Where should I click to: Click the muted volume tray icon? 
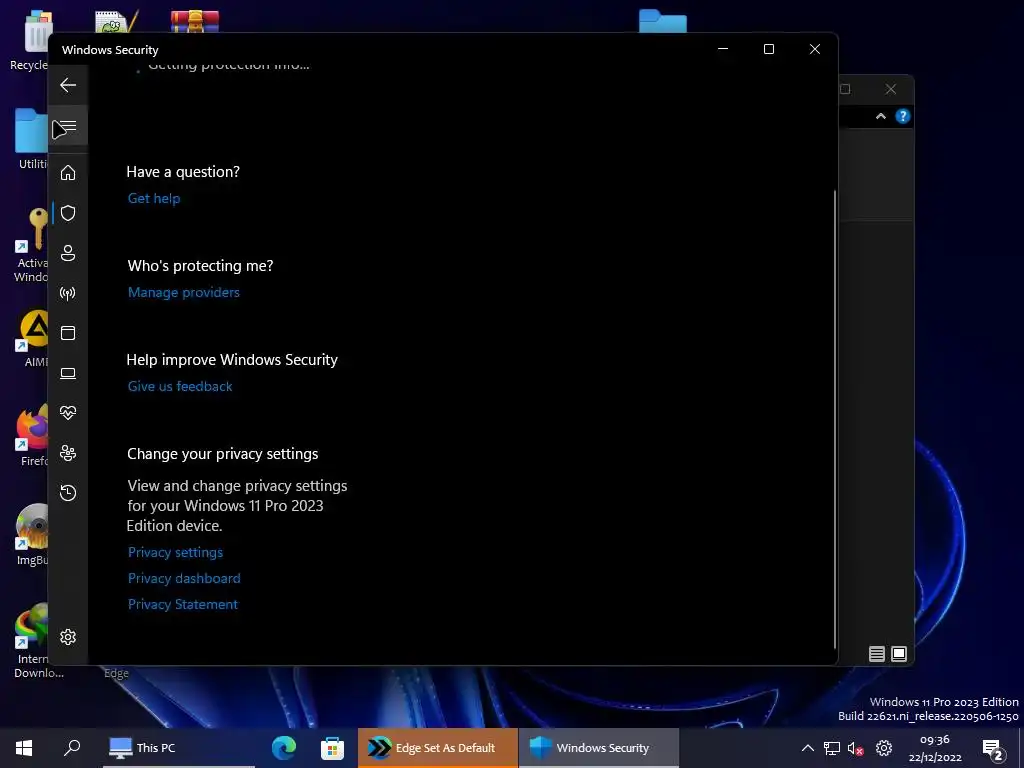click(x=856, y=748)
